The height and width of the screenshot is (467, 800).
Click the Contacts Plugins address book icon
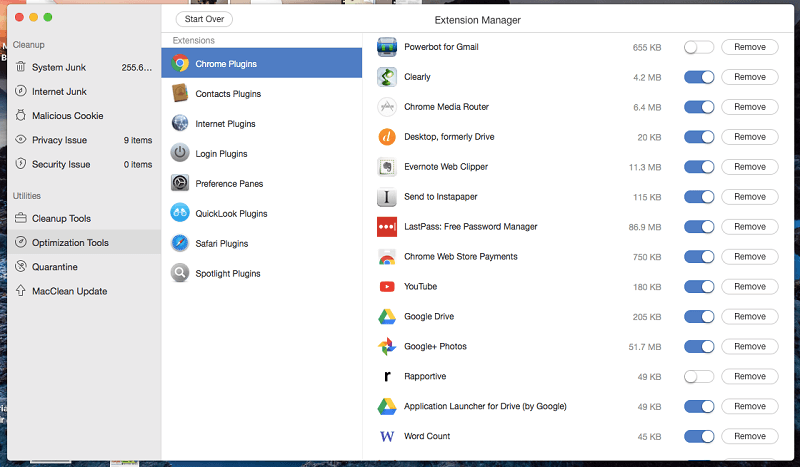pyautogui.click(x=180, y=93)
